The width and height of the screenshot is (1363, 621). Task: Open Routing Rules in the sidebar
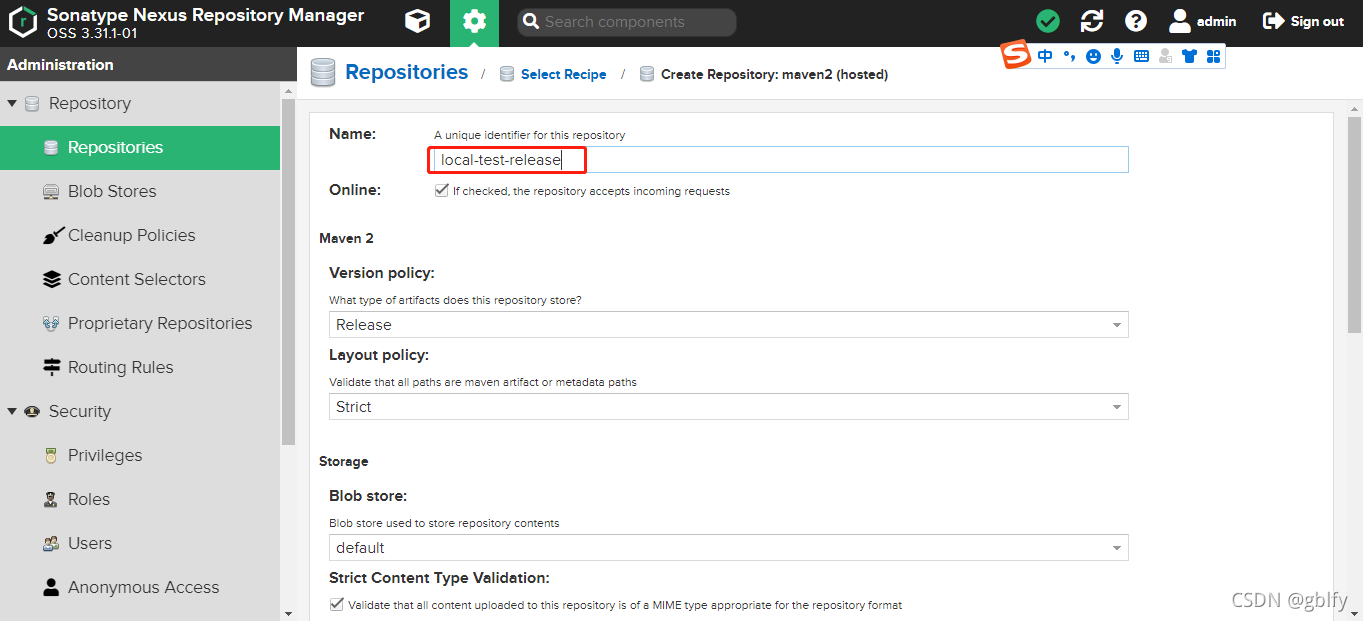[140, 367]
